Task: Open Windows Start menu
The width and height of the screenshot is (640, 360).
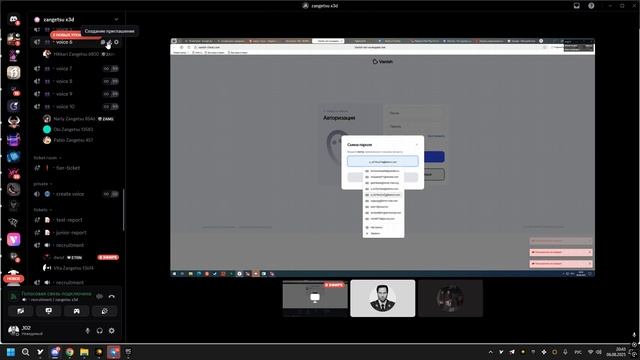Action: [x=11, y=352]
